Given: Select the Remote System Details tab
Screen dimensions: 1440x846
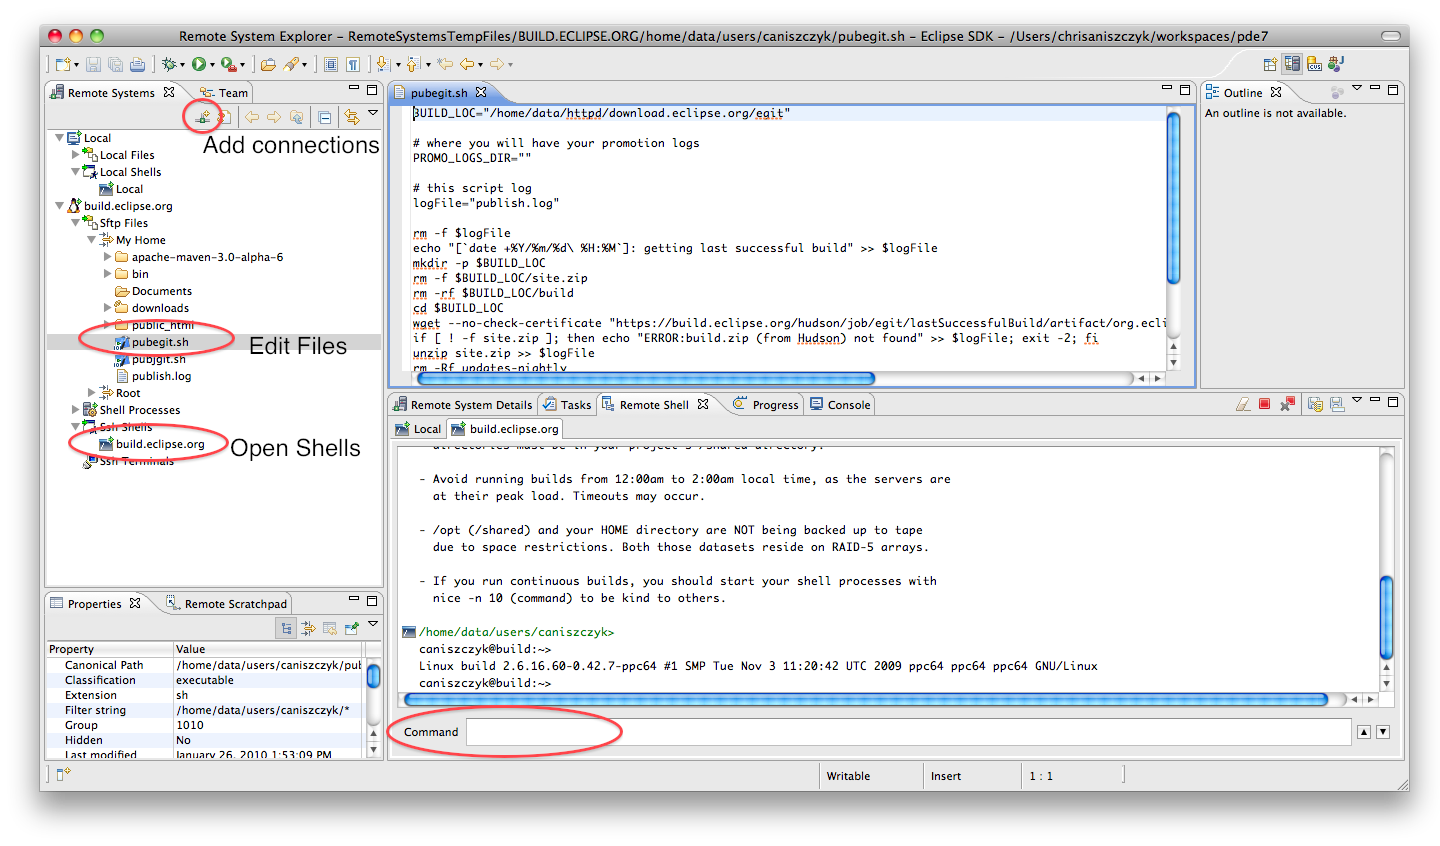Looking at the screenshot, I should (463, 405).
